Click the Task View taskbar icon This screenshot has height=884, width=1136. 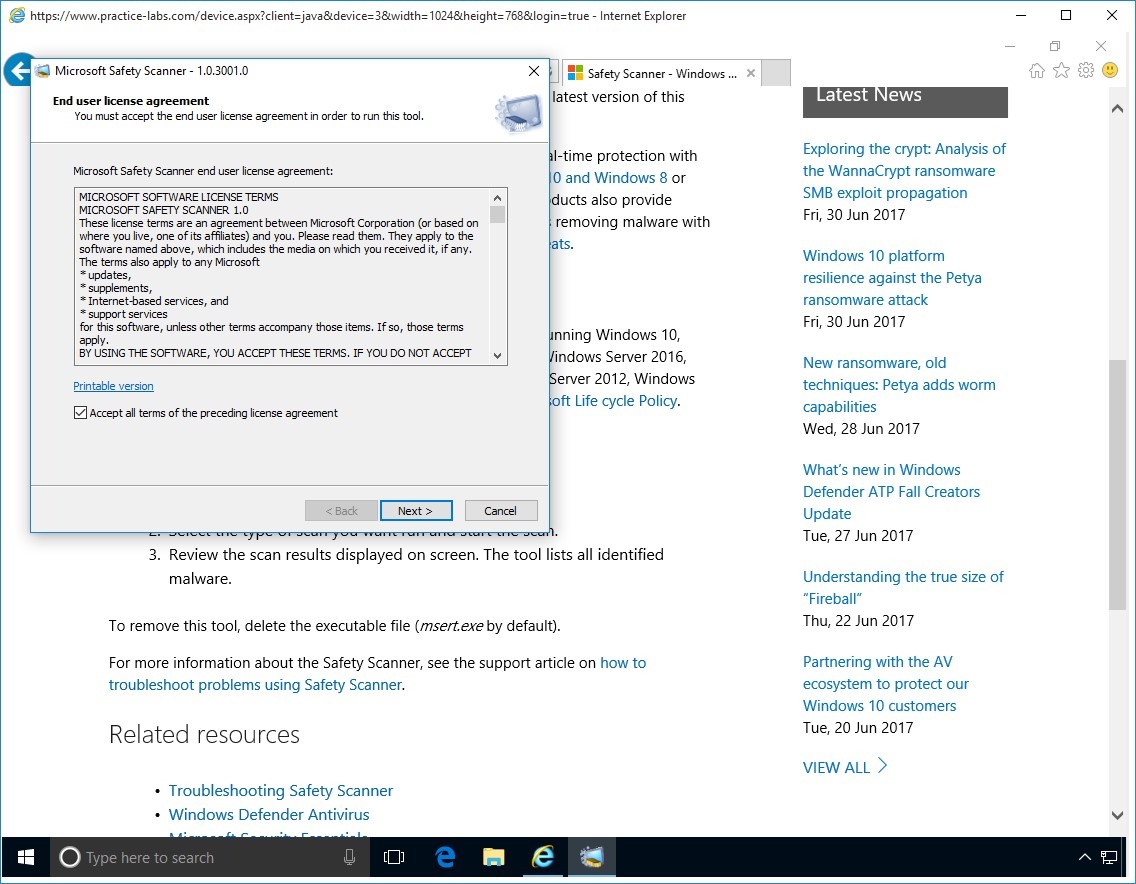pos(394,857)
